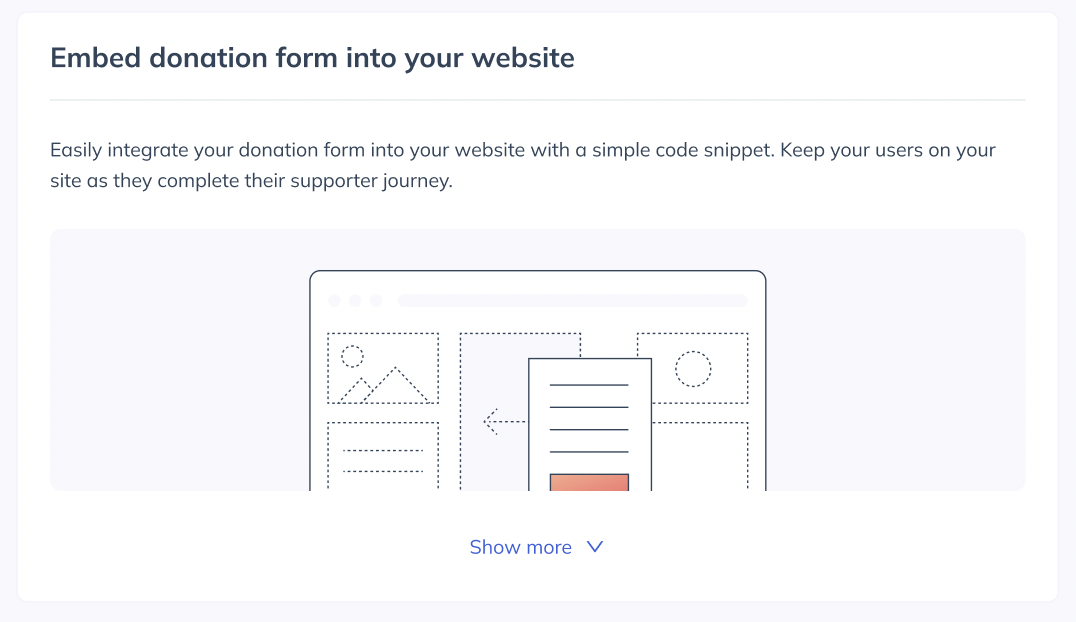Click the dotted left arrow icon

coord(504,422)
